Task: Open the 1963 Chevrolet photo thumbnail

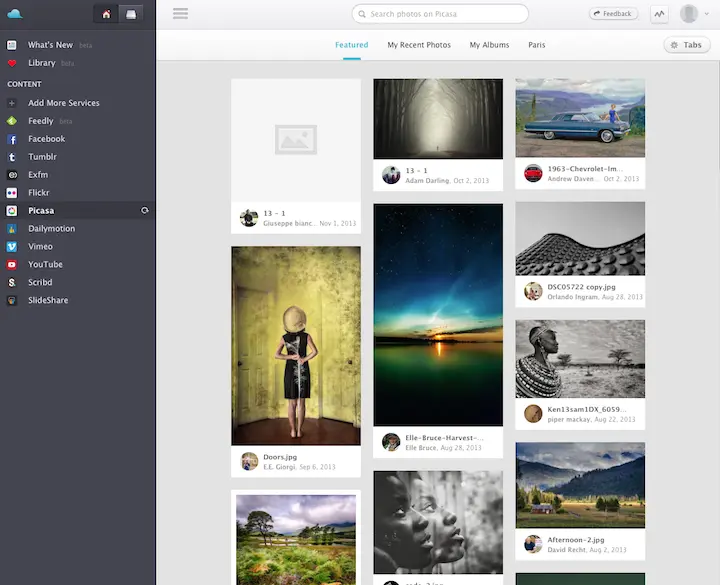Action: tap(580, 118)
